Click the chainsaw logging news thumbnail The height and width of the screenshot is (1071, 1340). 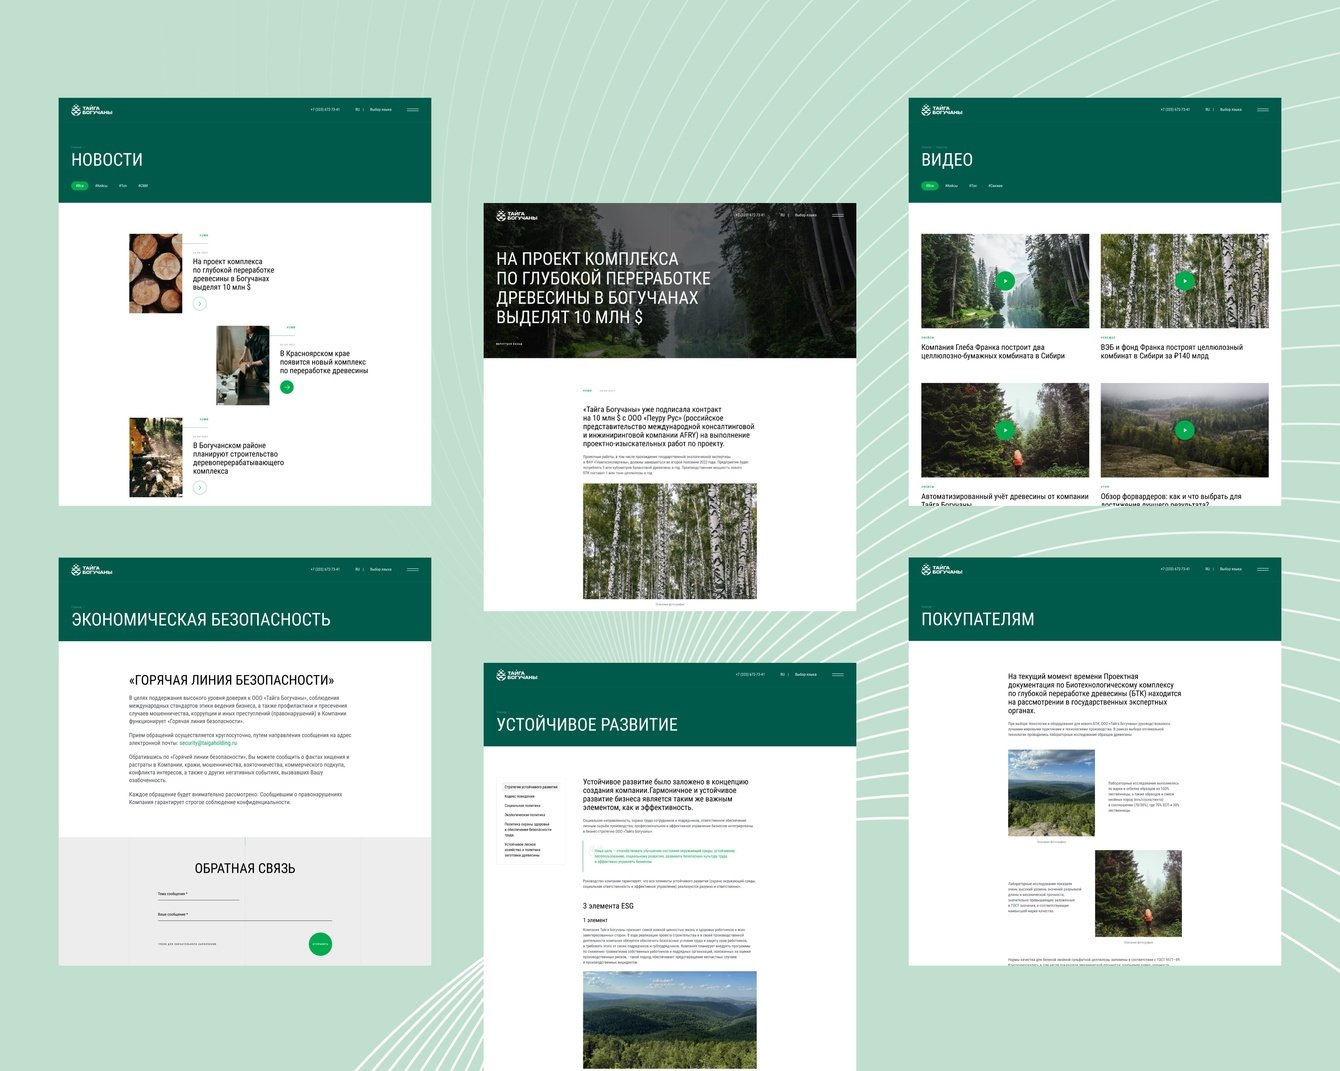coord(156,457)
